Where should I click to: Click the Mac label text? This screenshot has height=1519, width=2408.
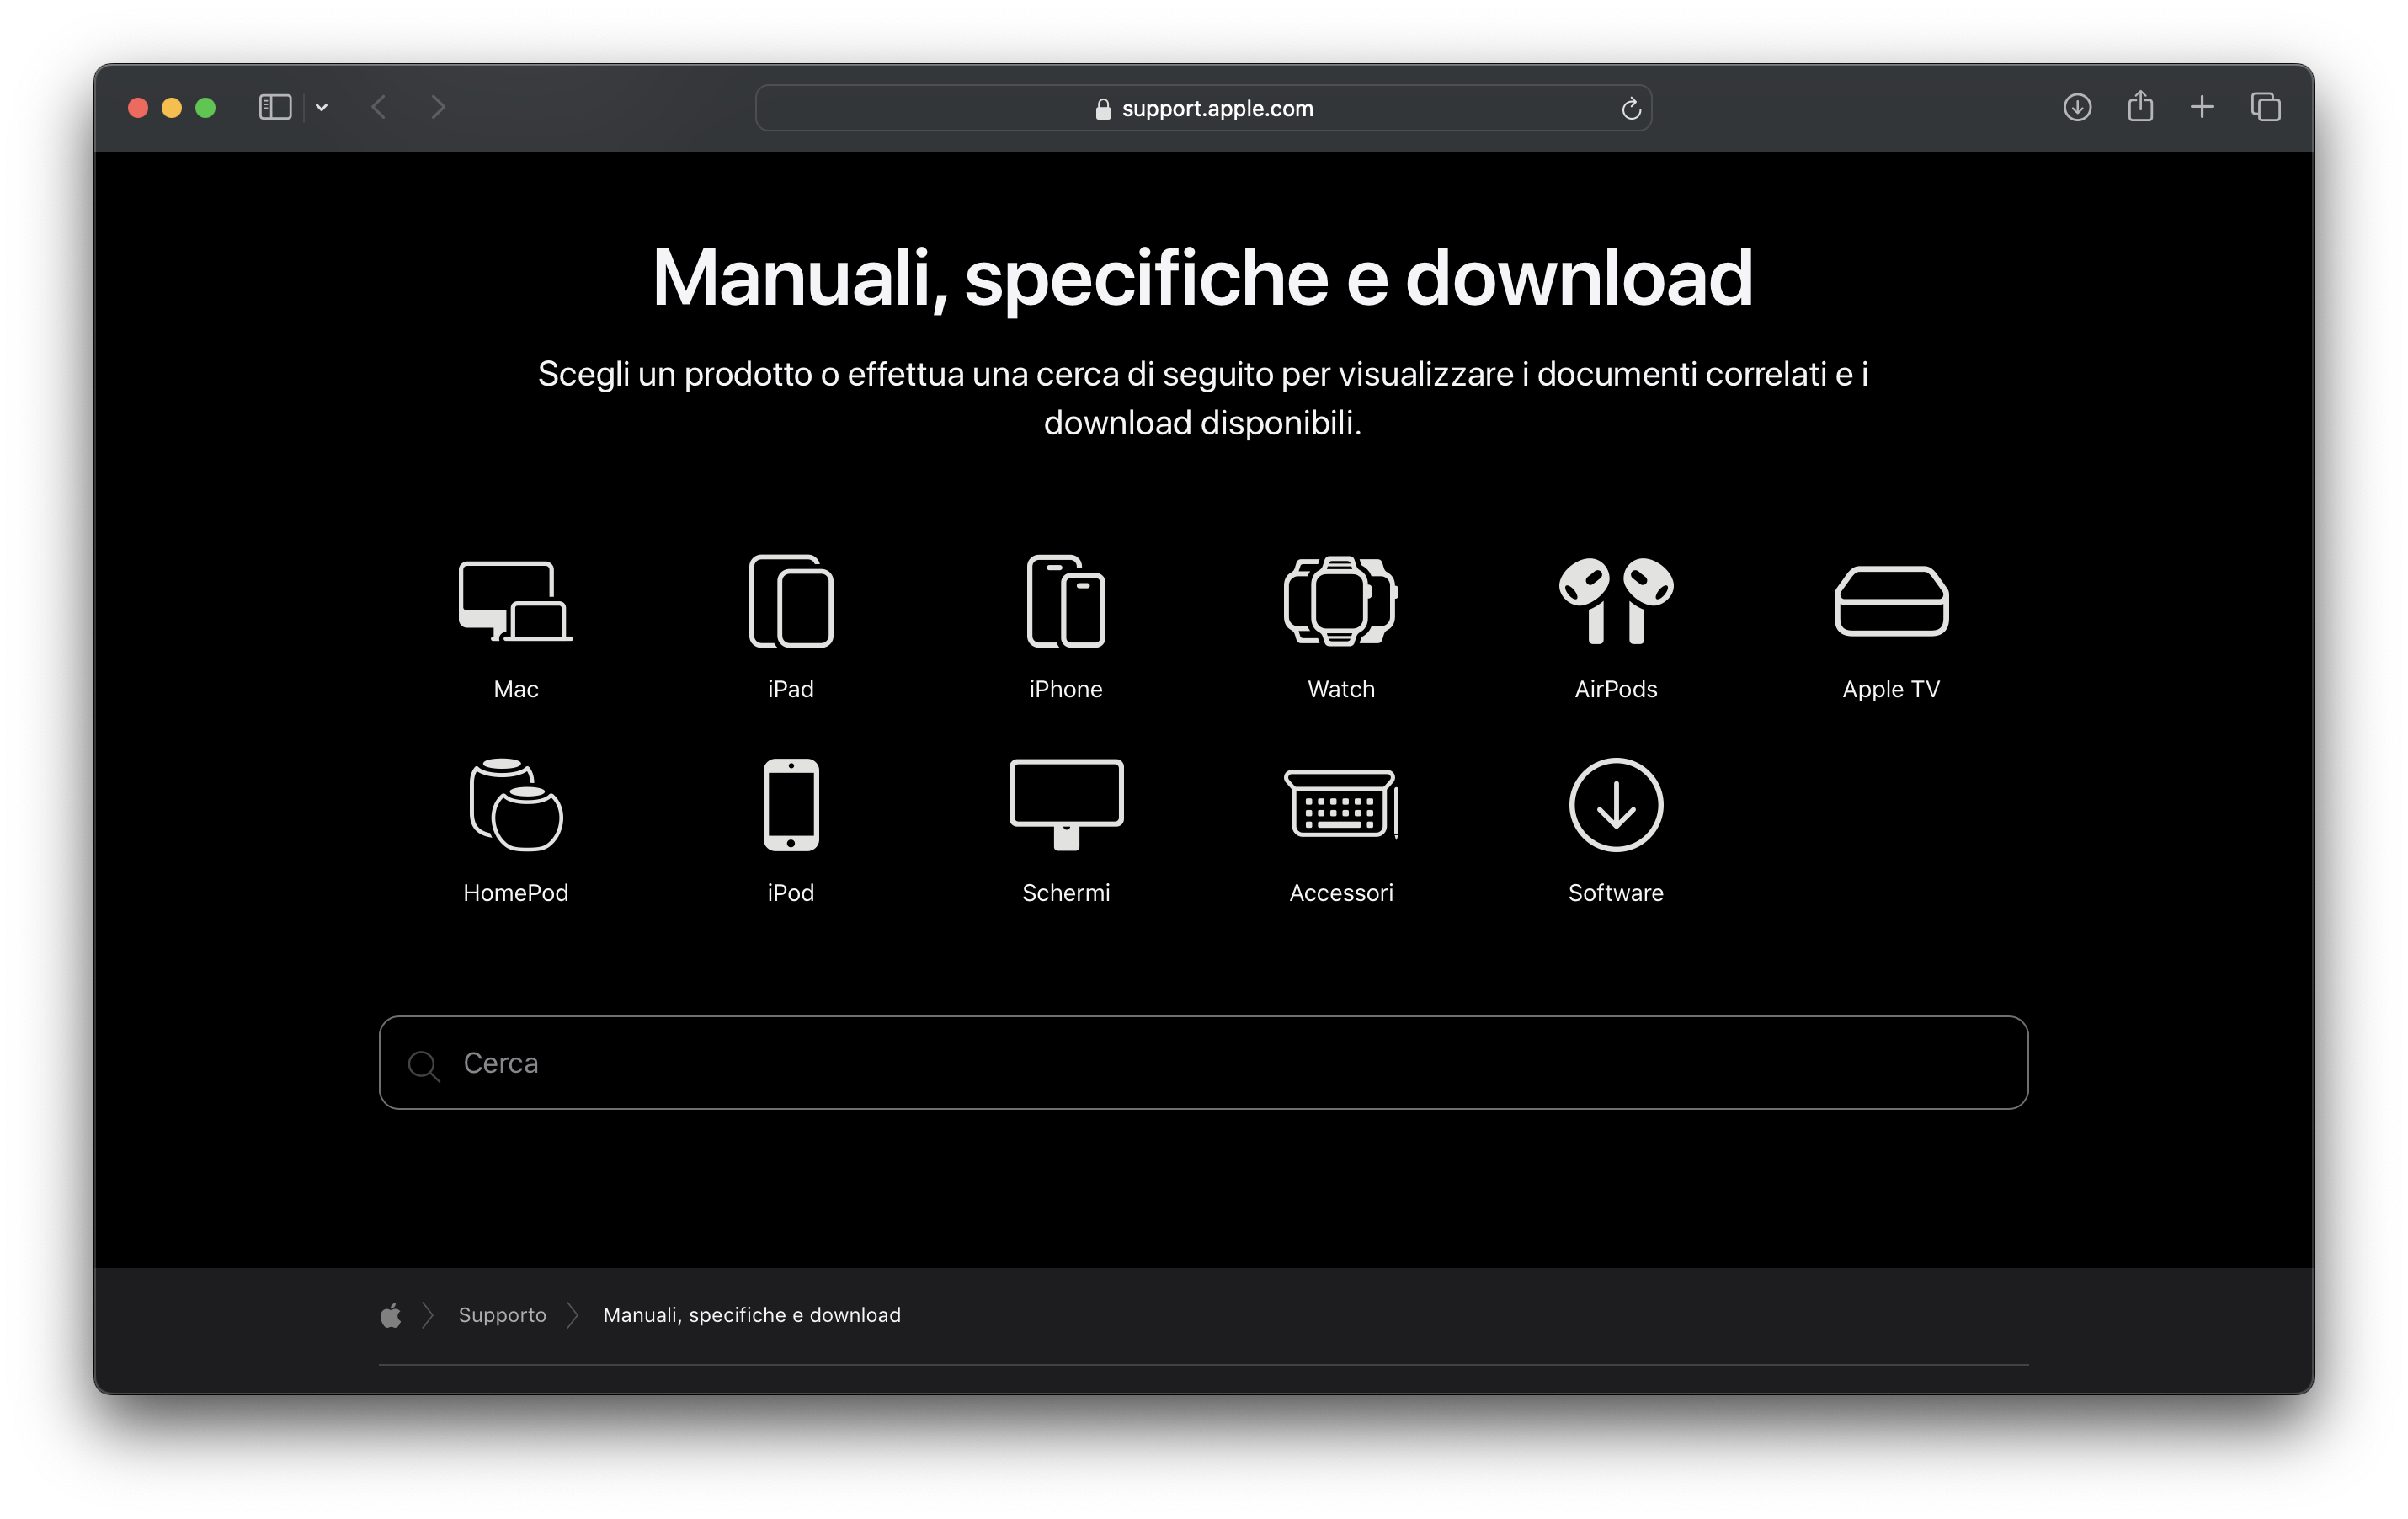515,689
